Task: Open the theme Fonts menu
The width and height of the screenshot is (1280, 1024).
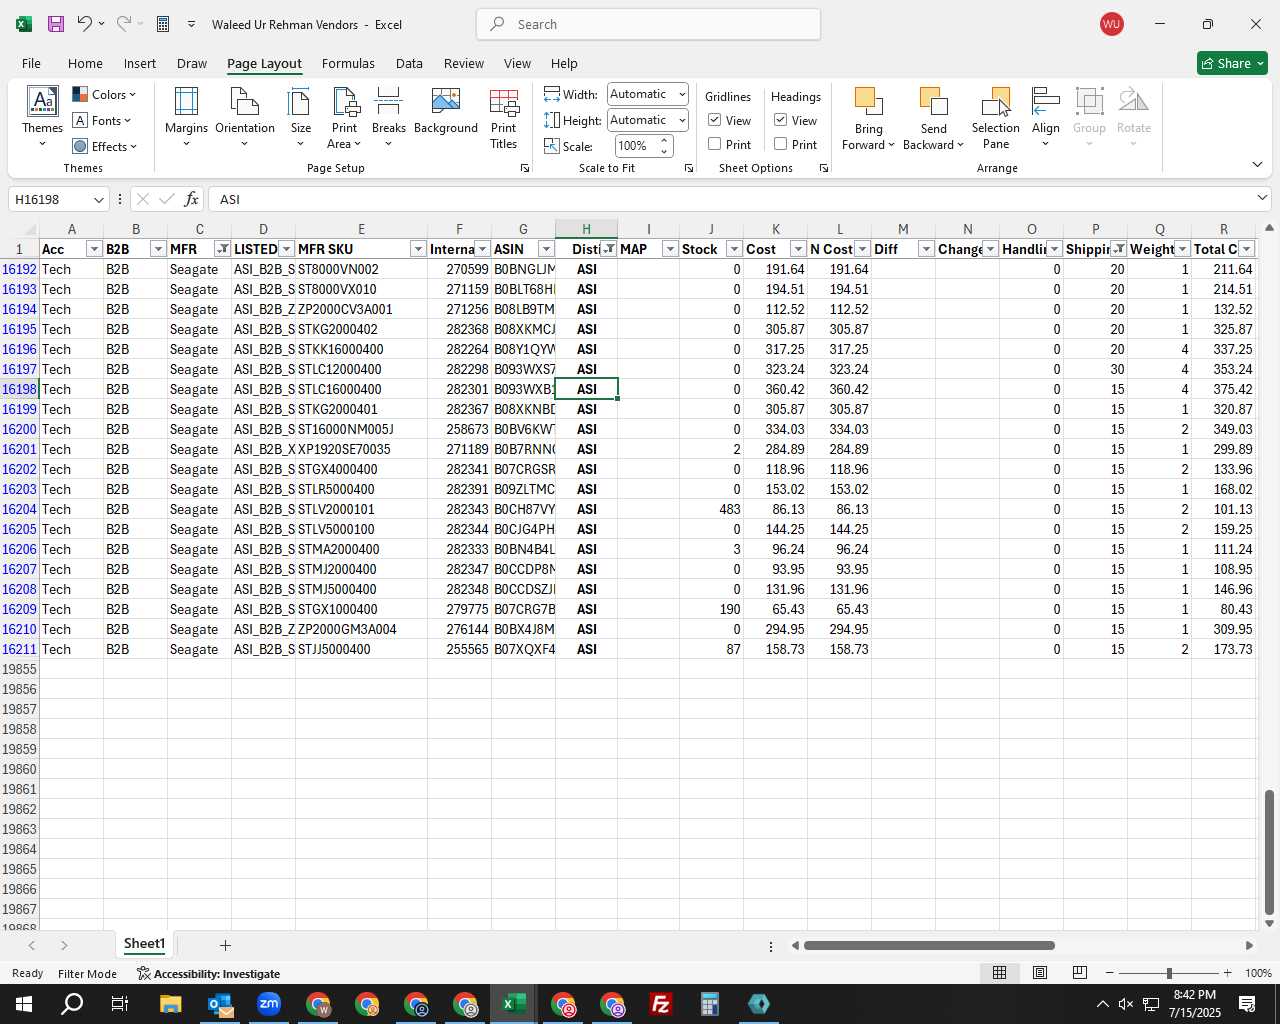Action: tap(102, 121)
